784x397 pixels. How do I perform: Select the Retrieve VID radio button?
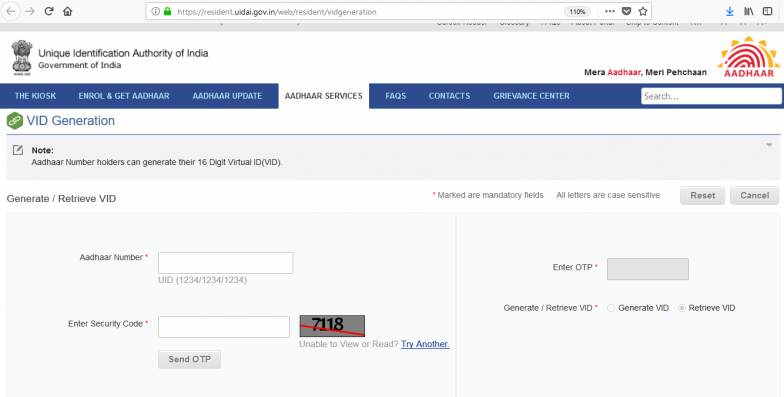[x=682, y=308]
